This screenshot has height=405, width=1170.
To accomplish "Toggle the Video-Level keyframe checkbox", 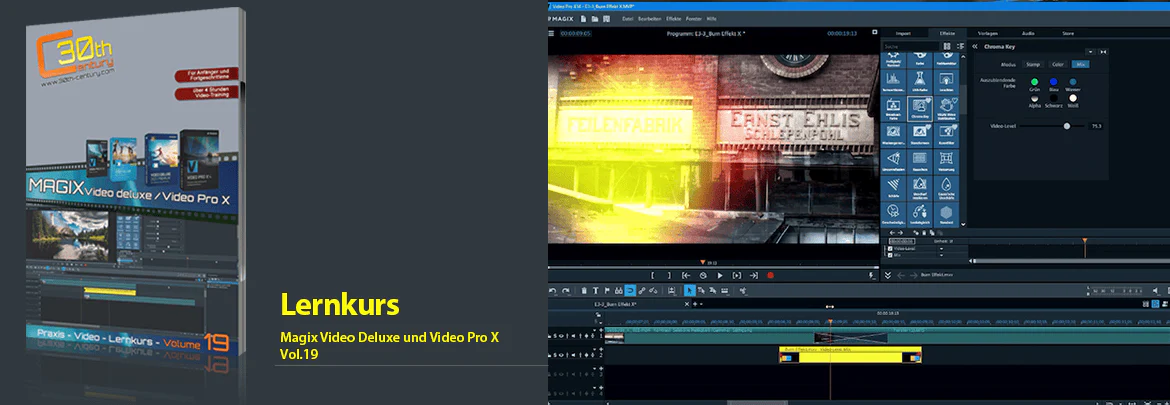I will [890, 248].
